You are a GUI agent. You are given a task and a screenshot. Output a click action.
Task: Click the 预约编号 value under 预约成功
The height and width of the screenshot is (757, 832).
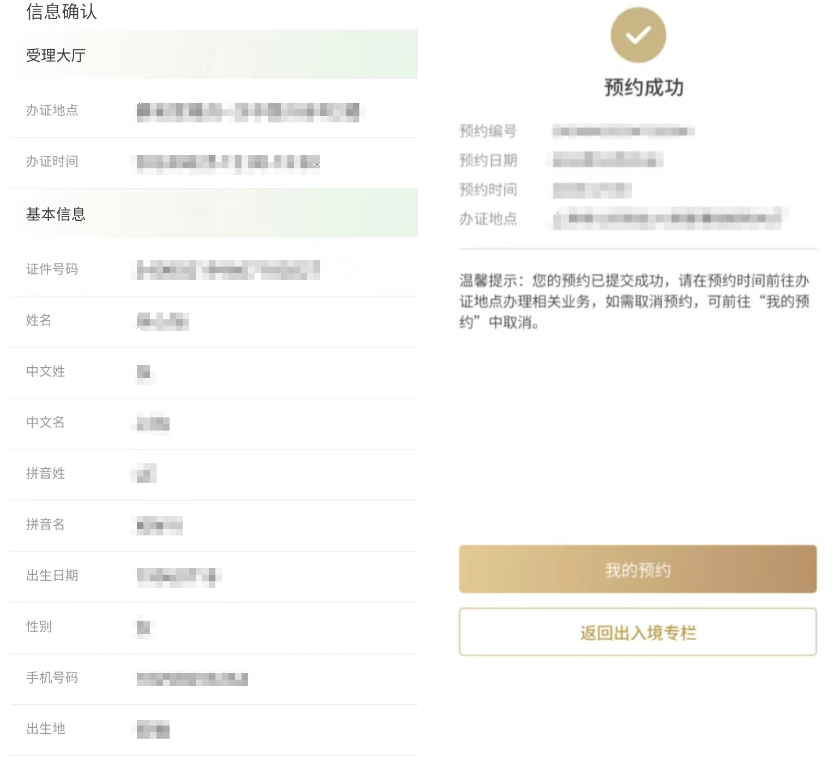[623, 131]
